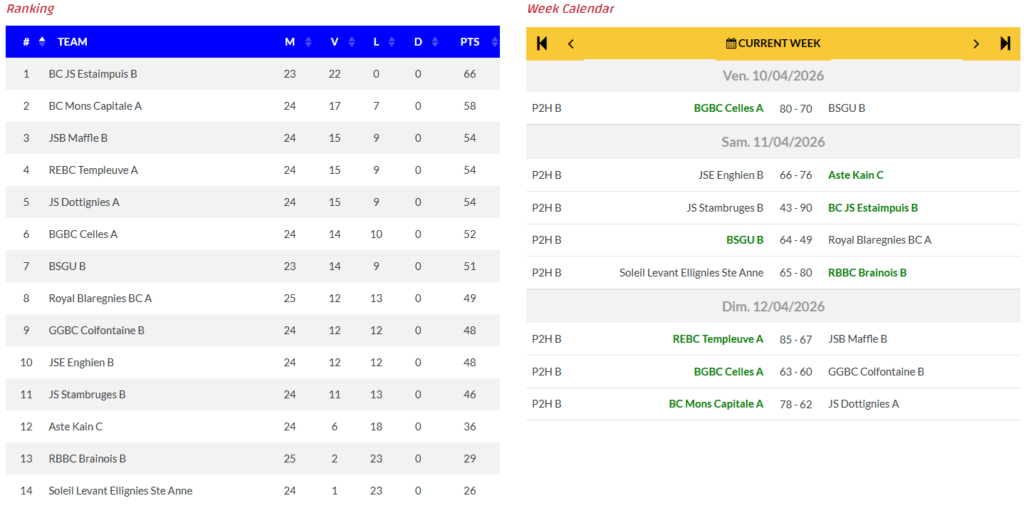The image size is (1024, 523).
Task: Select Soleil Levant Ellignies Ste Anne ranking row
Action: 120,491
